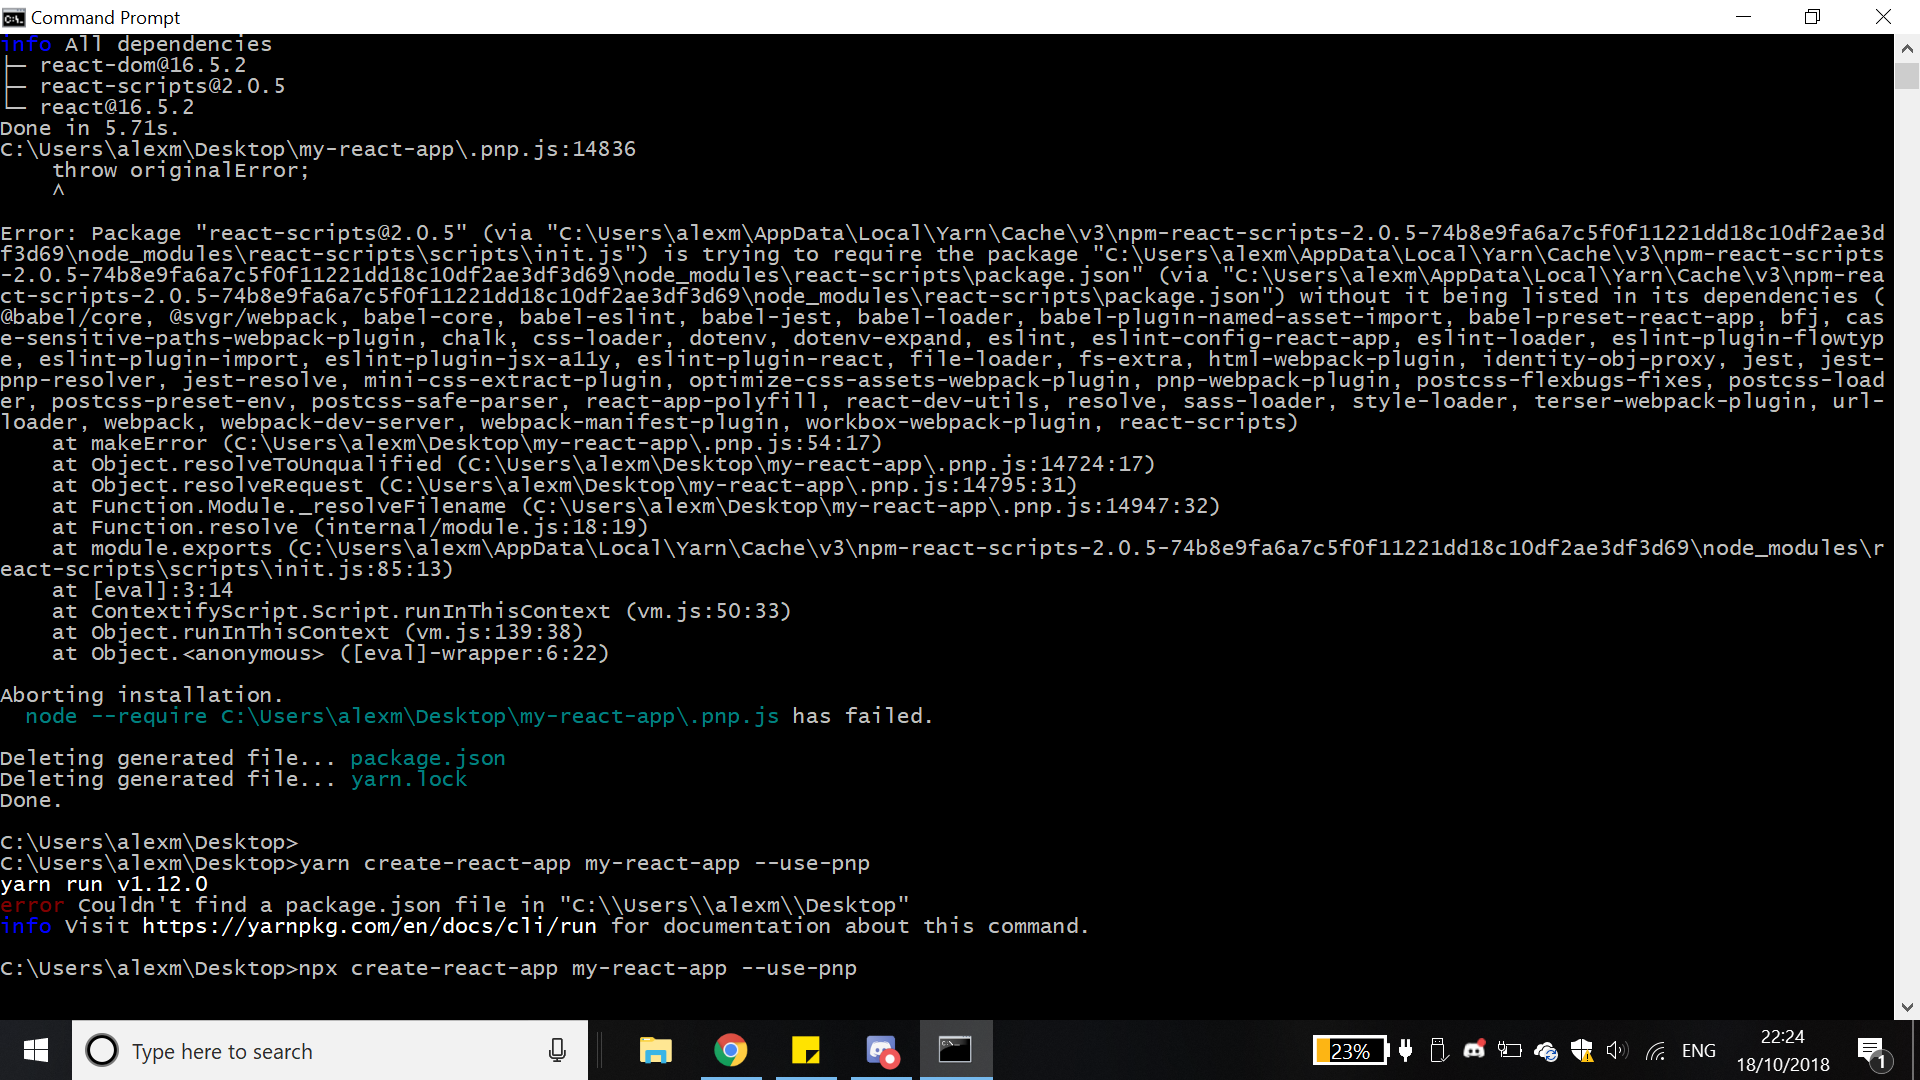Screen dimensions: 1920x1080
Task: Focus the 'Type here to search' box
Action: pos(330,1050)
